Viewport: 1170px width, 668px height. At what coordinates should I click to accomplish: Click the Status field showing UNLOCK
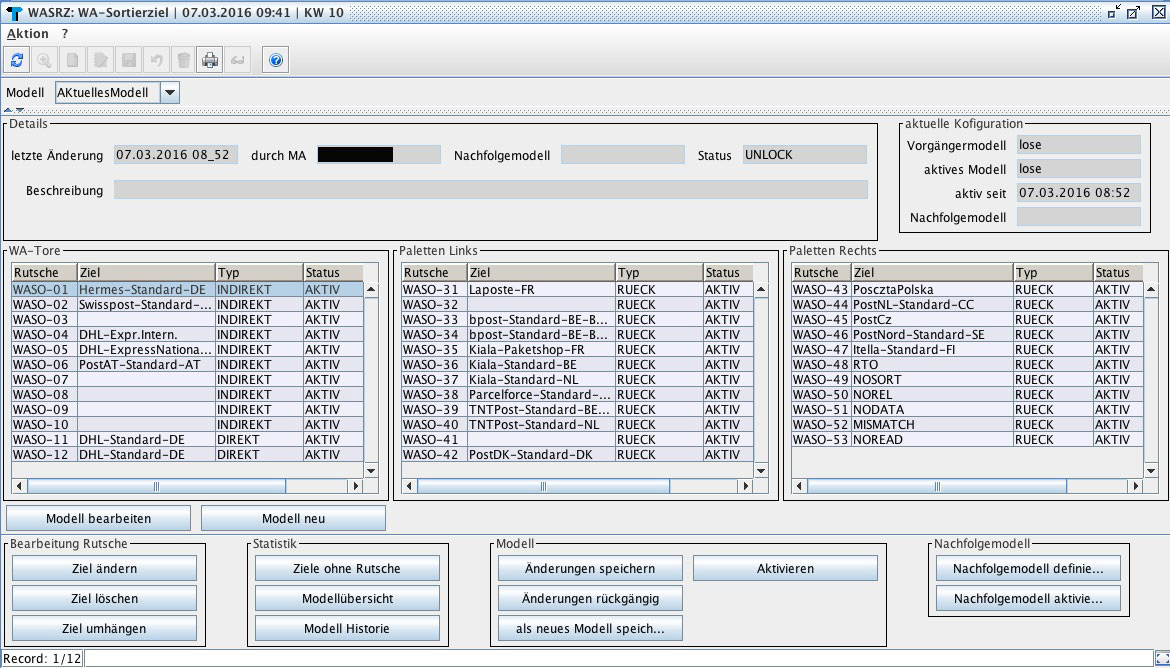click(805, 154)
